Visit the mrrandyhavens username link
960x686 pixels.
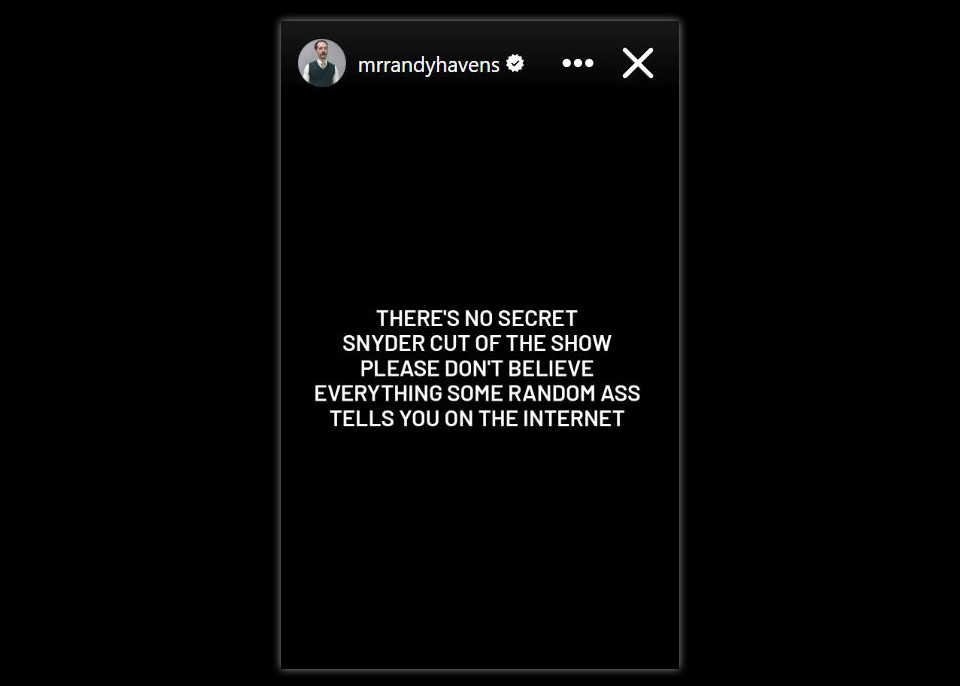[429, 64]
